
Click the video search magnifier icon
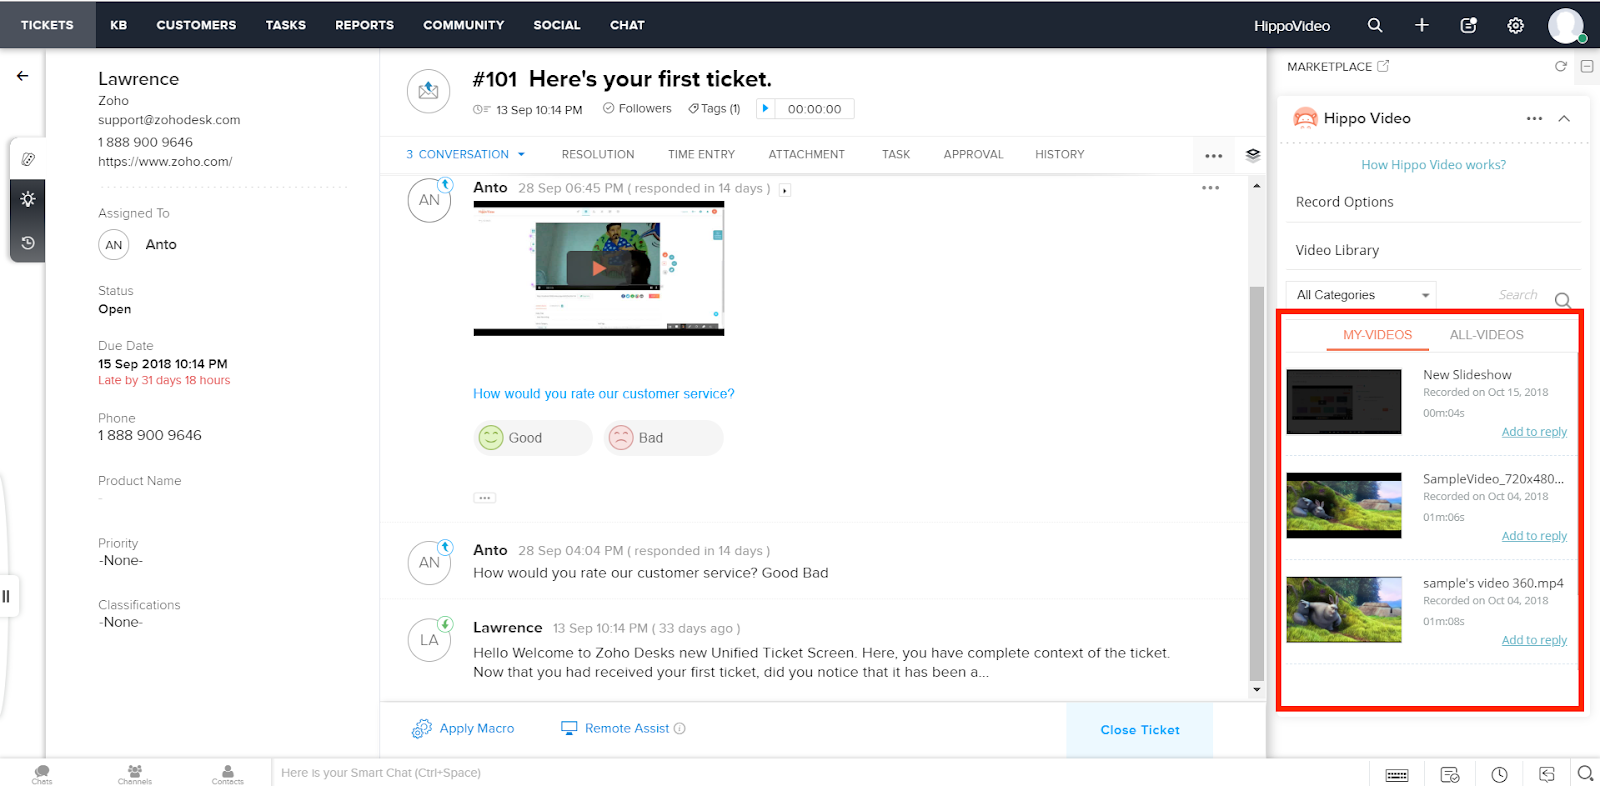point(1562,299)
